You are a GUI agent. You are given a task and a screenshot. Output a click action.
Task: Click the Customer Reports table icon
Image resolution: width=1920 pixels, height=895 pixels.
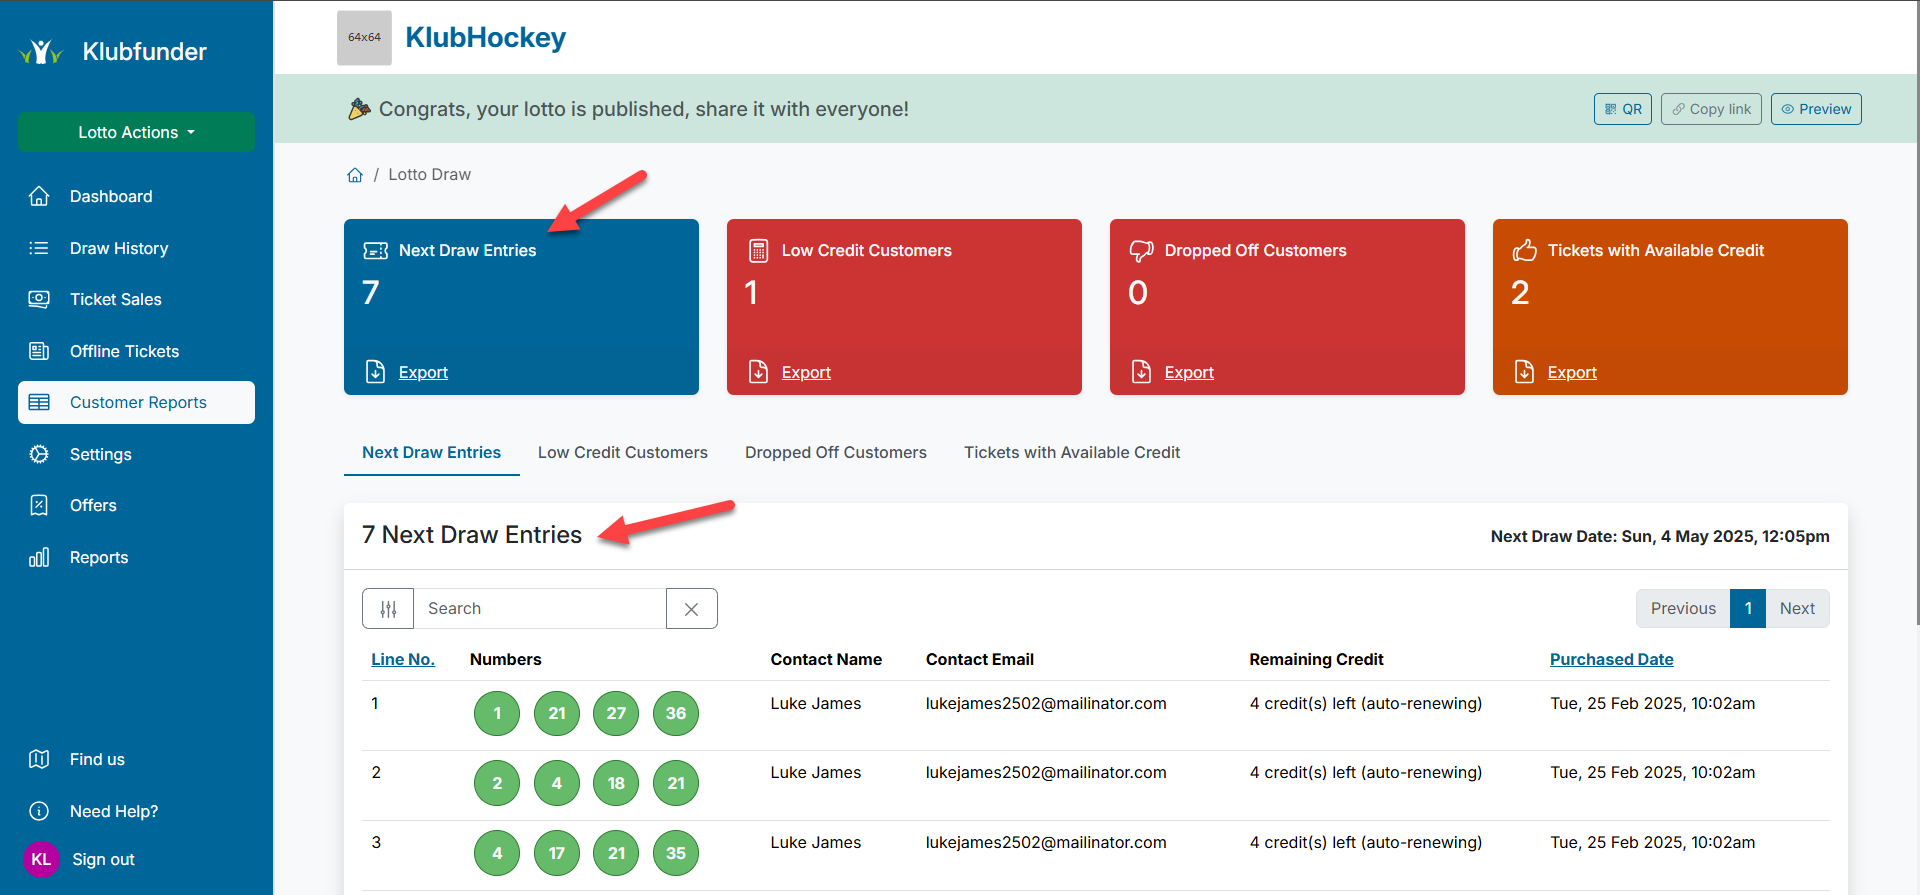pos(39,402)
